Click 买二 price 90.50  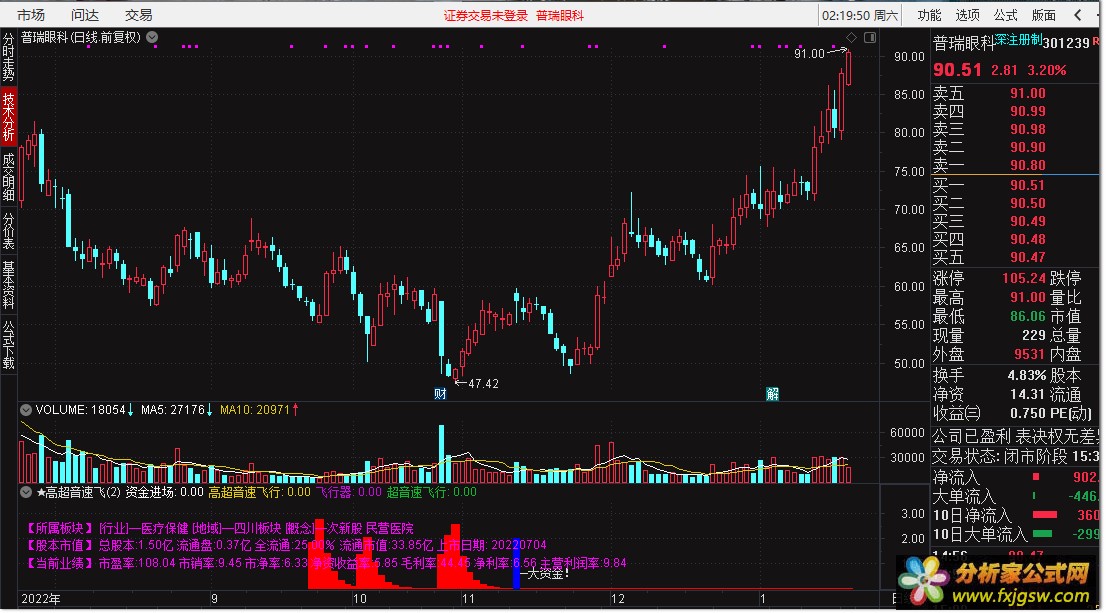tap(1028, 203)
